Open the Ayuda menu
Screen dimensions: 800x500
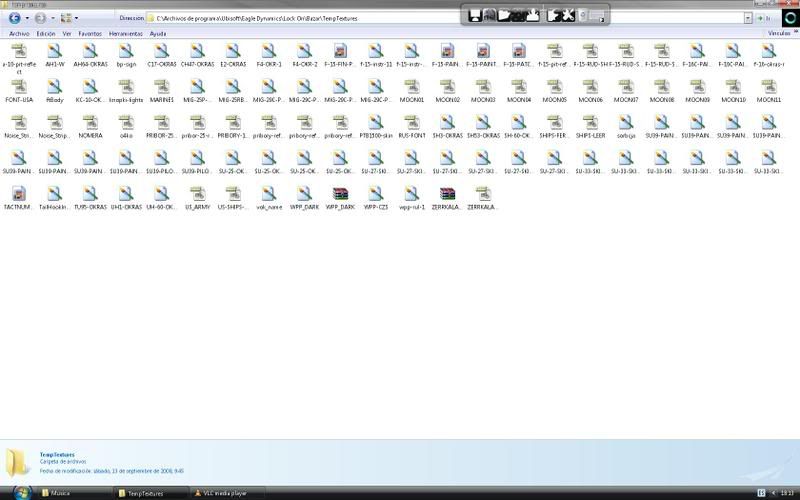point(158,34)
